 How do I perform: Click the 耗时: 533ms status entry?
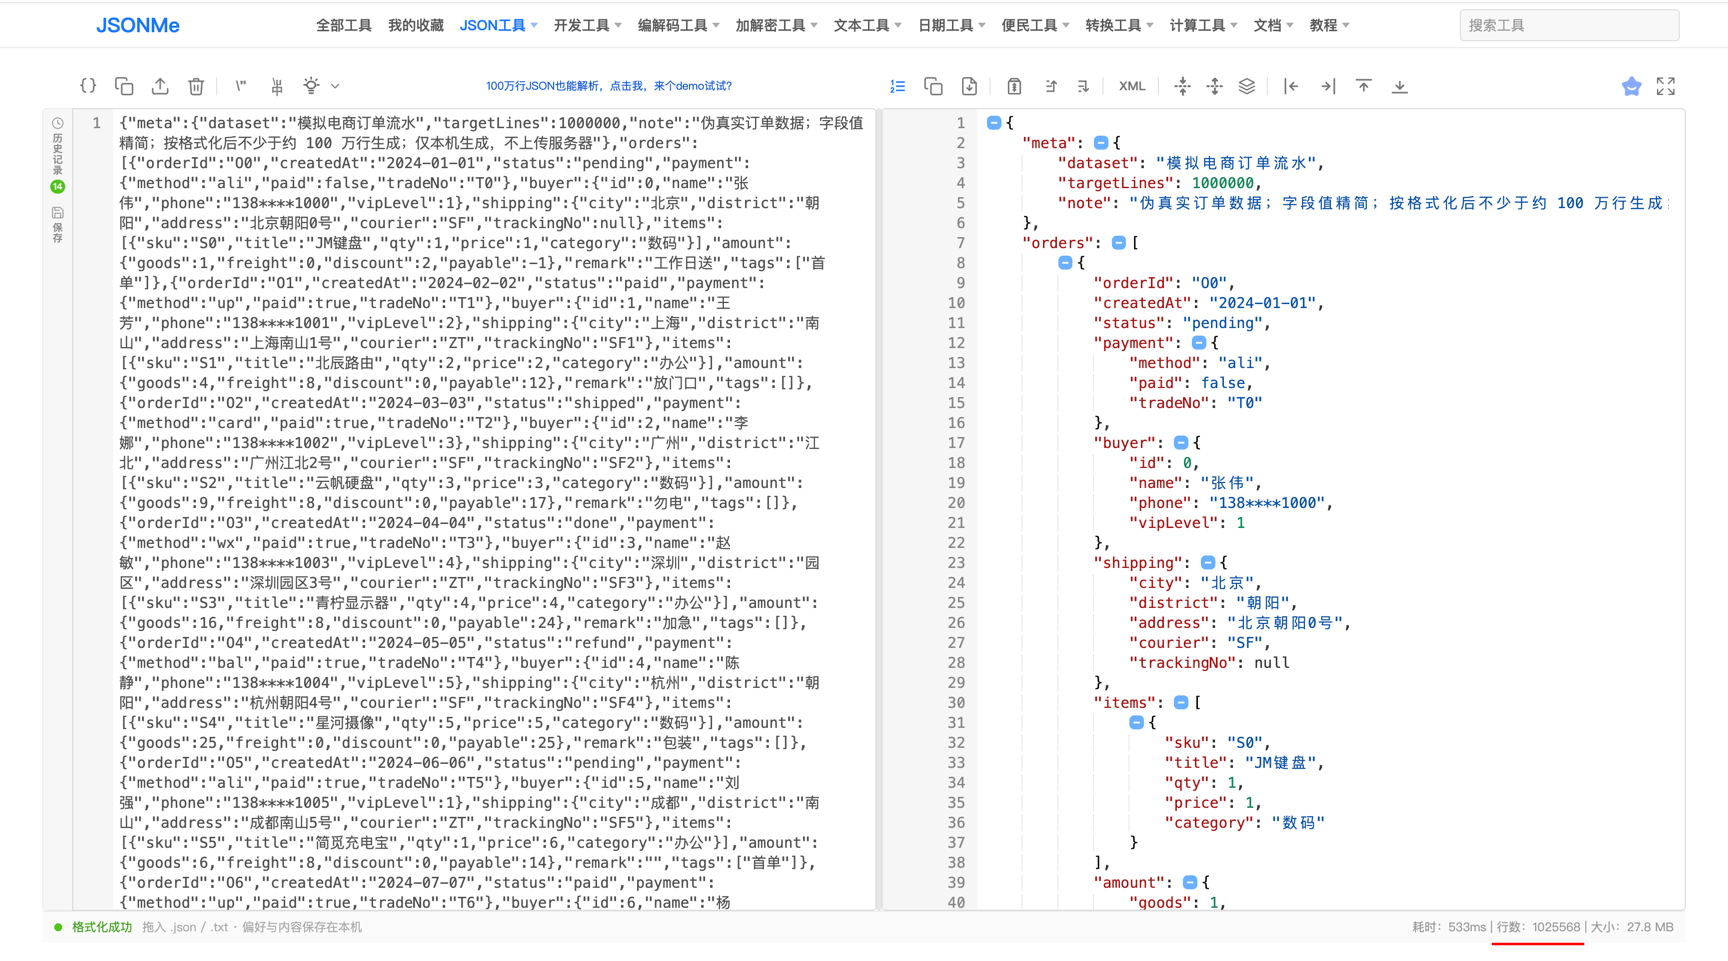click(x=1449, y=927)
